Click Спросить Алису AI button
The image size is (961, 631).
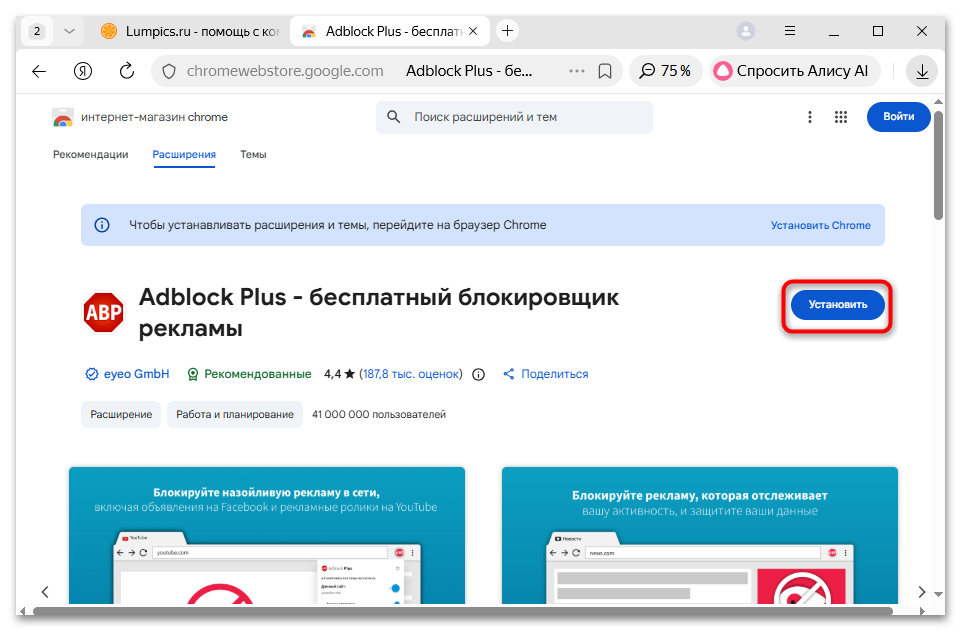[794, 72]
